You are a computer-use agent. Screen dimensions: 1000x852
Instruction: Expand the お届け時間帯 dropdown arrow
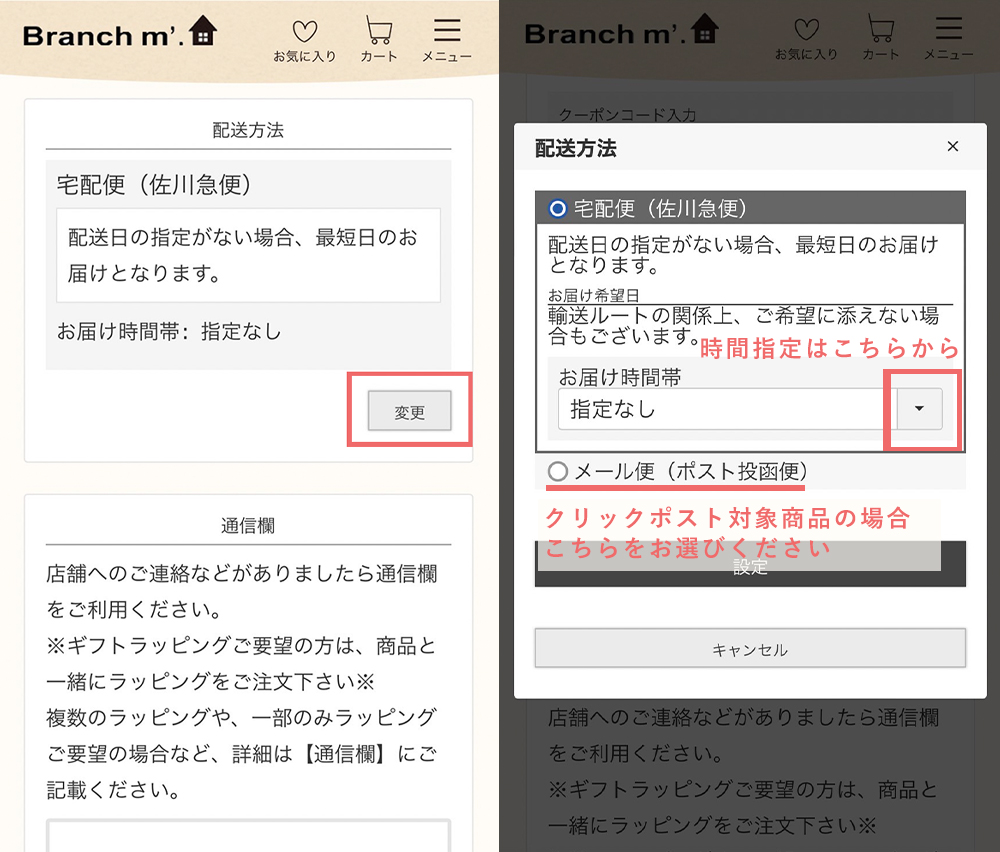coord(919,409)
